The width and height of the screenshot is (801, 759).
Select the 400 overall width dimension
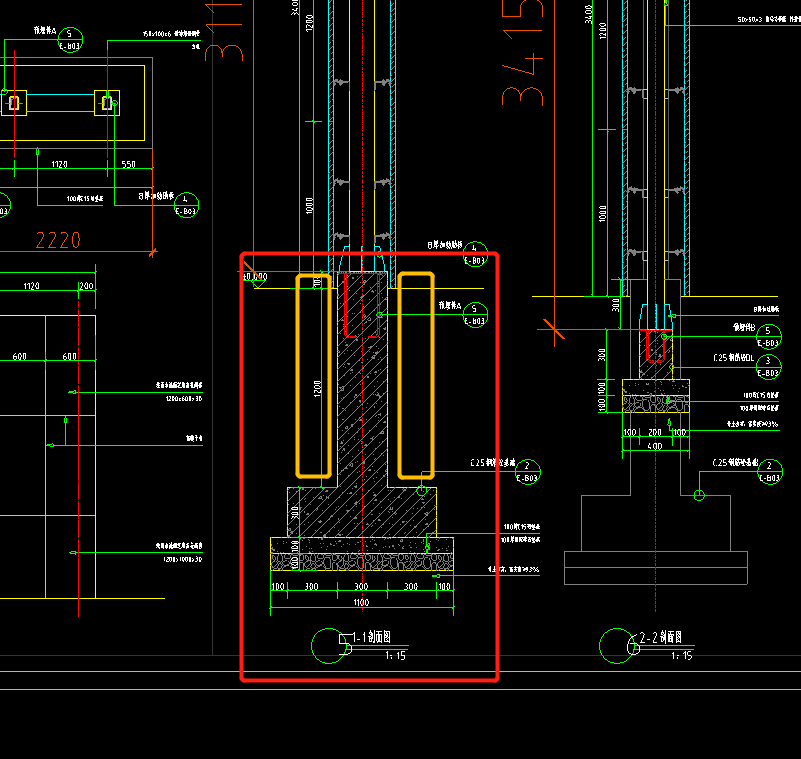655,446
